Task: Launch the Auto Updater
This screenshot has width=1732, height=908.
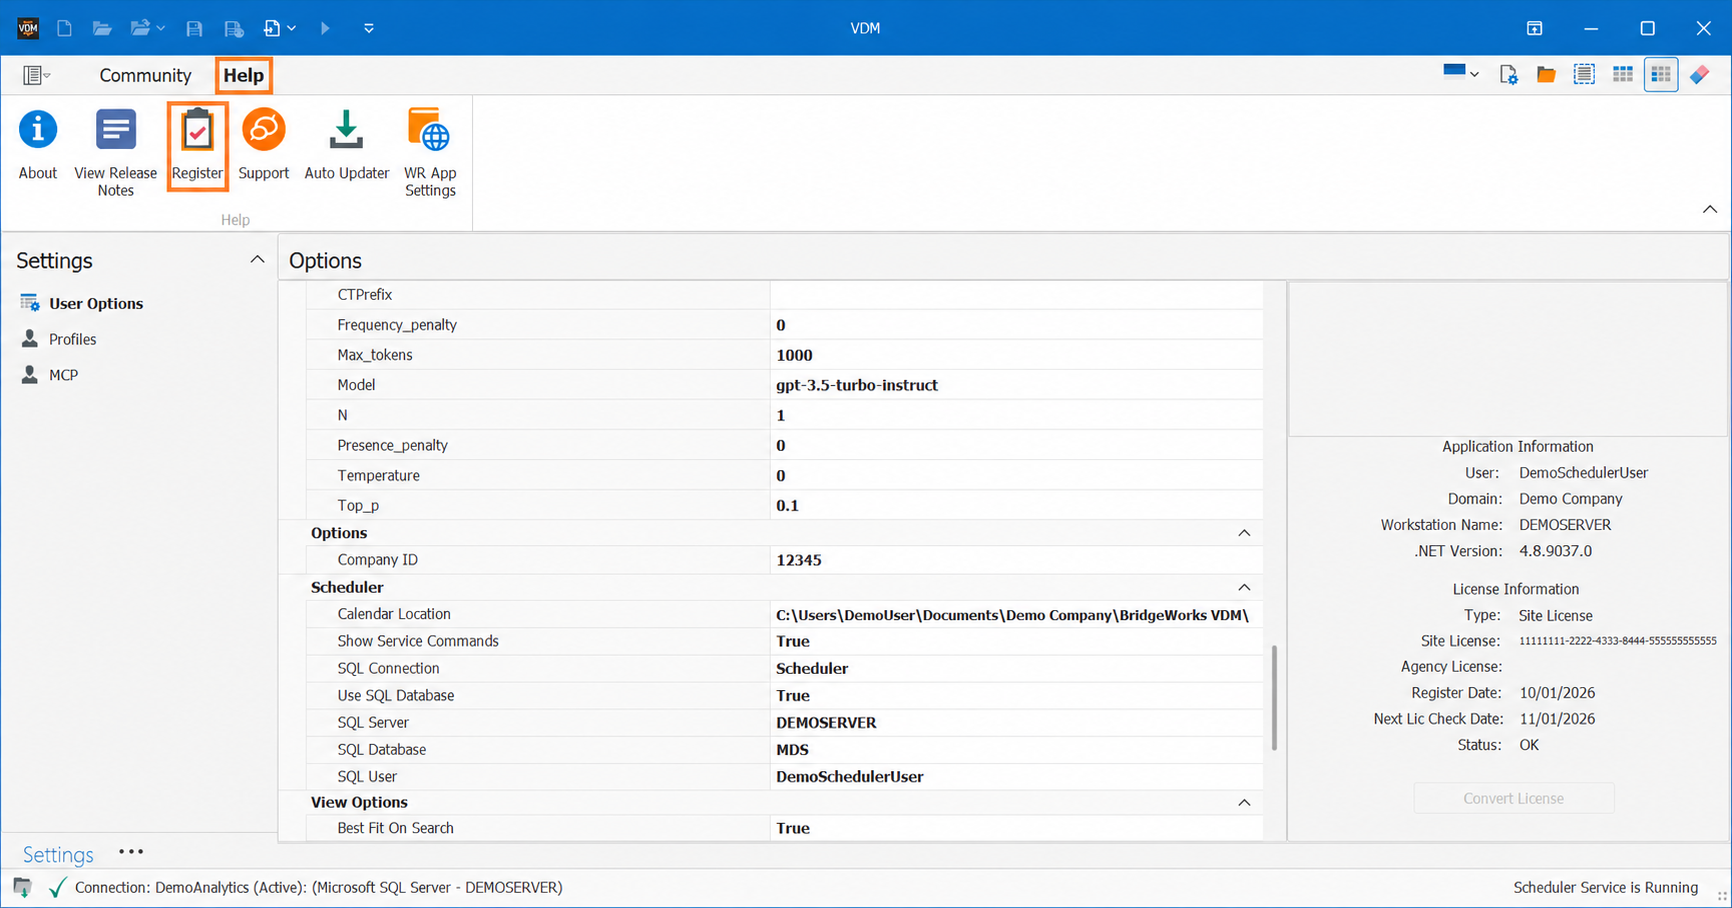Action: point(346,146)
